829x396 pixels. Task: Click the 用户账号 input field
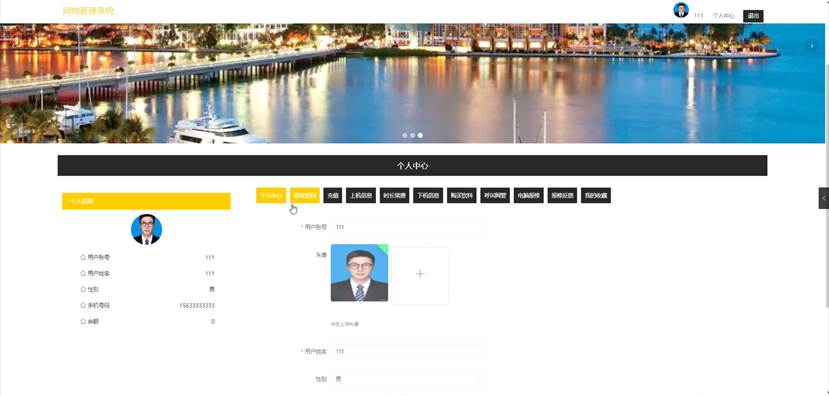(x=408, y=227)
